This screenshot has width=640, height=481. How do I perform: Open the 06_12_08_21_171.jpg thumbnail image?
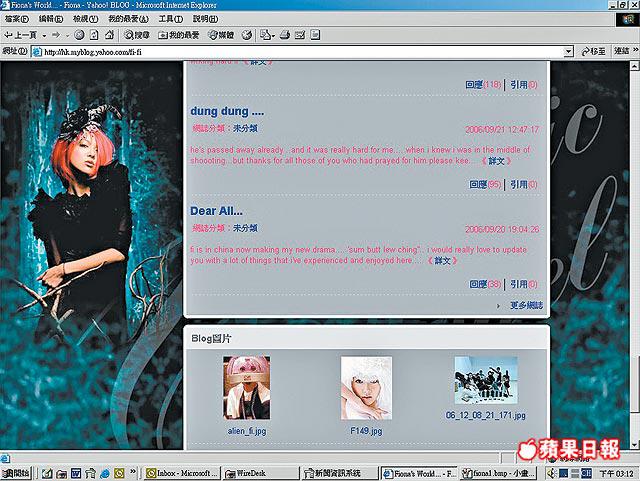[486, 380]
